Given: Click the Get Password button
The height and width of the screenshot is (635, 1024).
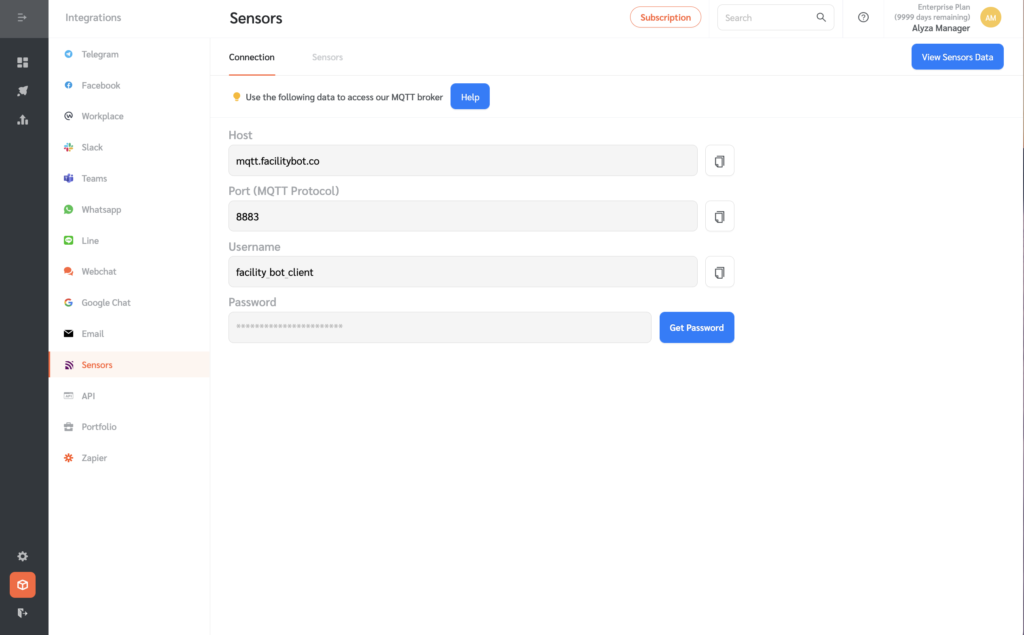Looking at the screenshot, I should point(696,327).
